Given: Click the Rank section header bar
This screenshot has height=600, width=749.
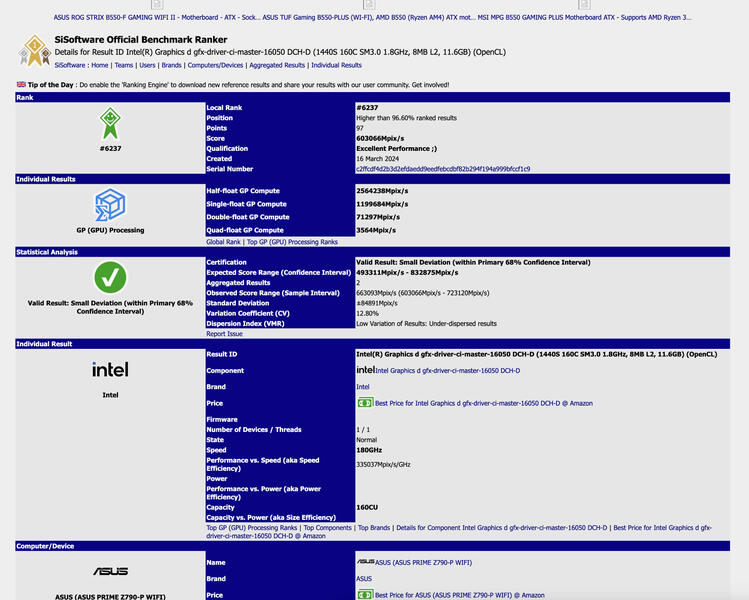Looking at the screenshot, I should coord(373,97).
